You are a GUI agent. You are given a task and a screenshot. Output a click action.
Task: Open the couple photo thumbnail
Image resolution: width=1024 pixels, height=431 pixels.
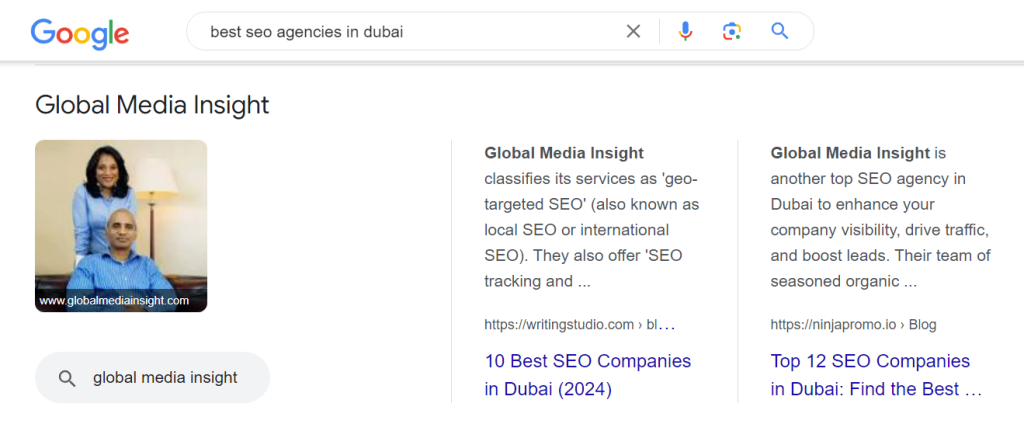[x=121, y=215]
